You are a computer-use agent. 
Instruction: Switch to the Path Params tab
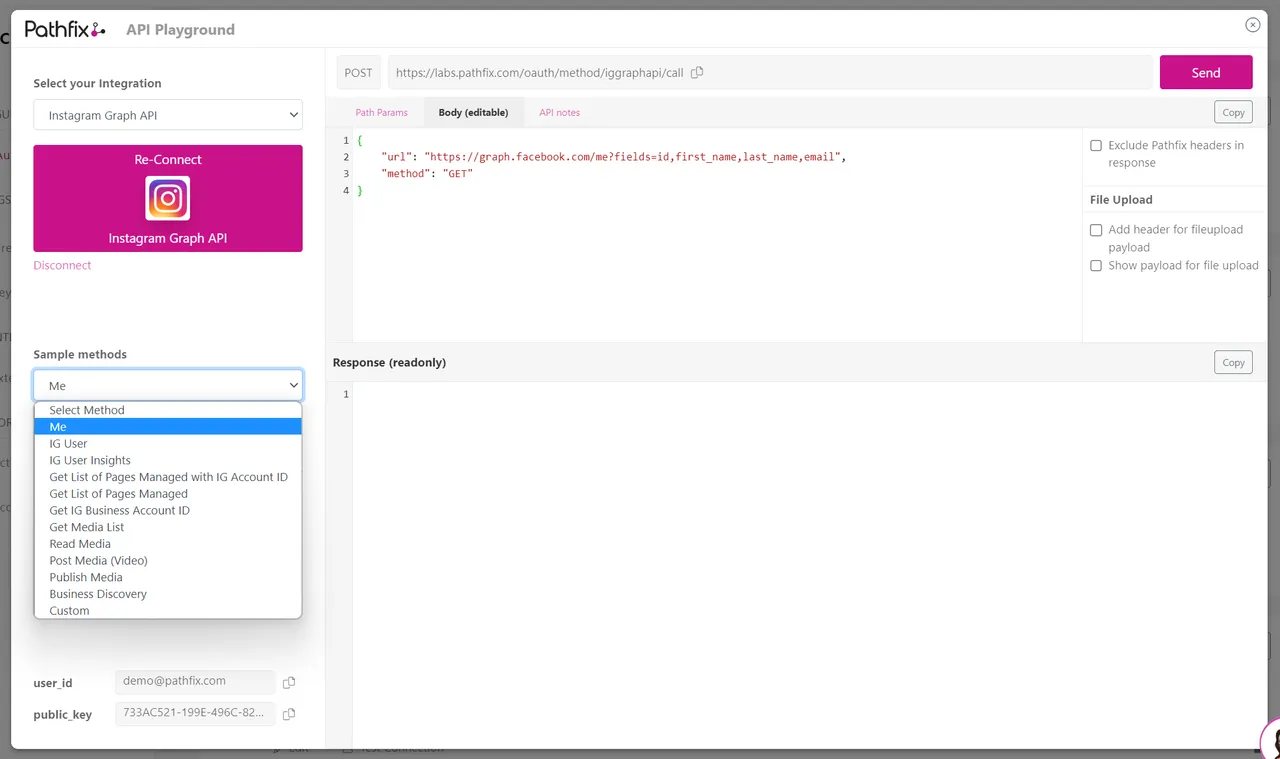click(x=381, y=112)
